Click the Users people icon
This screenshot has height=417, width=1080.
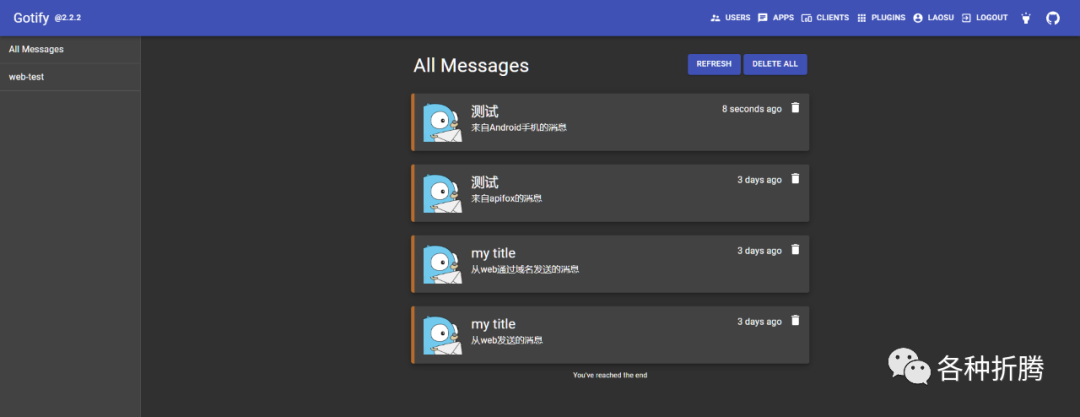point(715,18)
